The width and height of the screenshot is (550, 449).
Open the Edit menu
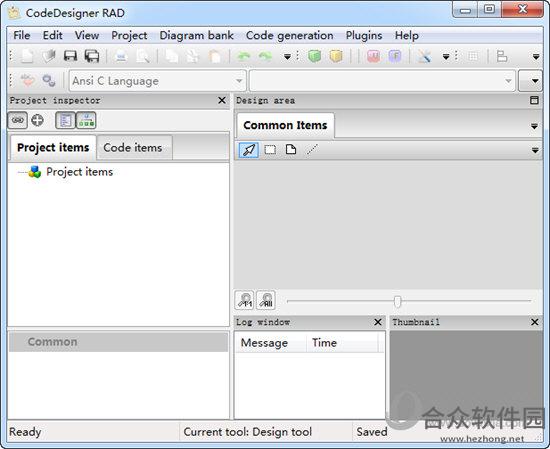coord(53,35)
